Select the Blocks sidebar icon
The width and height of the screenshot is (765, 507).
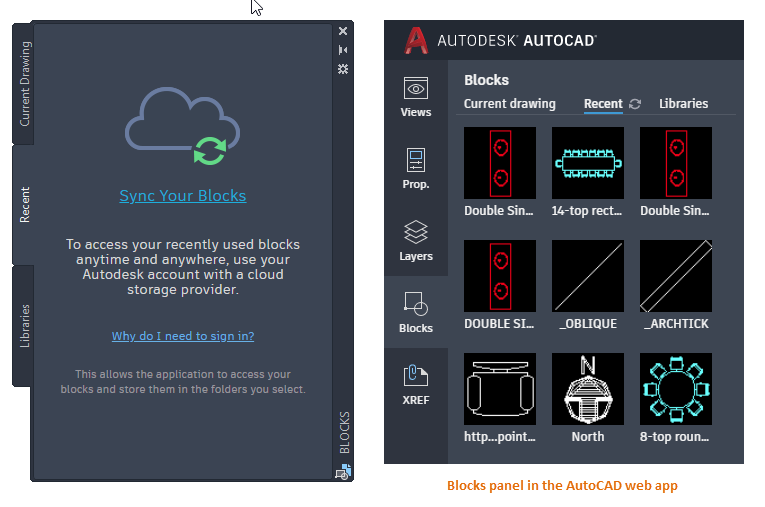coord(416,312)
